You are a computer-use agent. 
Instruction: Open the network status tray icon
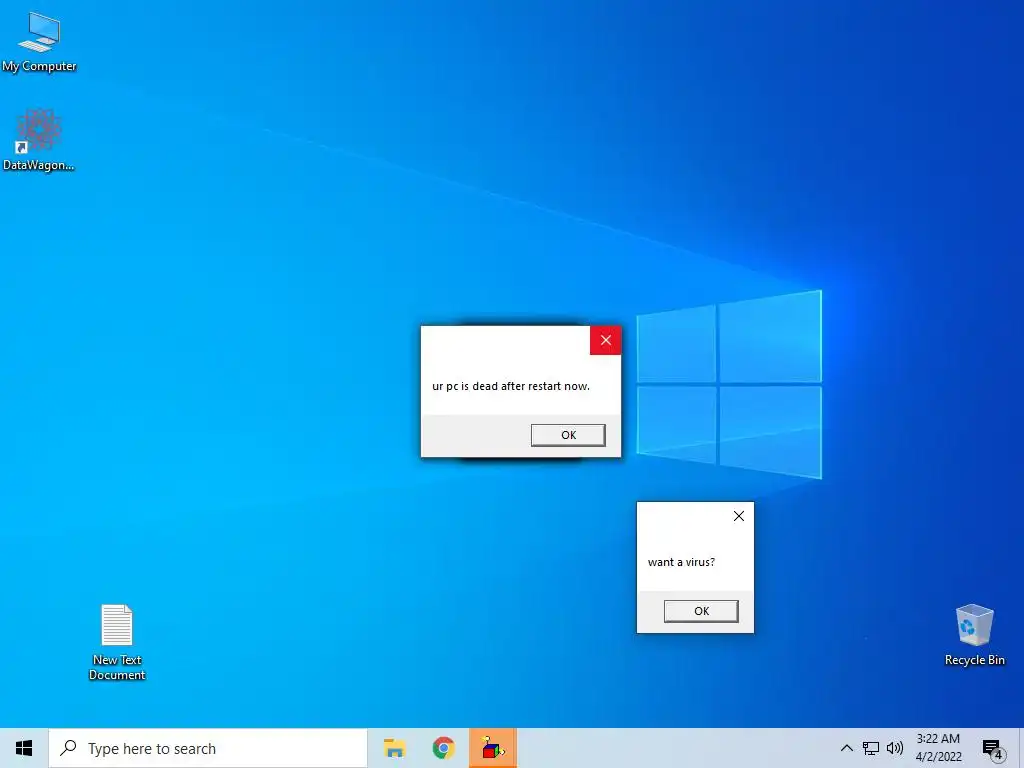click(871, 748)
